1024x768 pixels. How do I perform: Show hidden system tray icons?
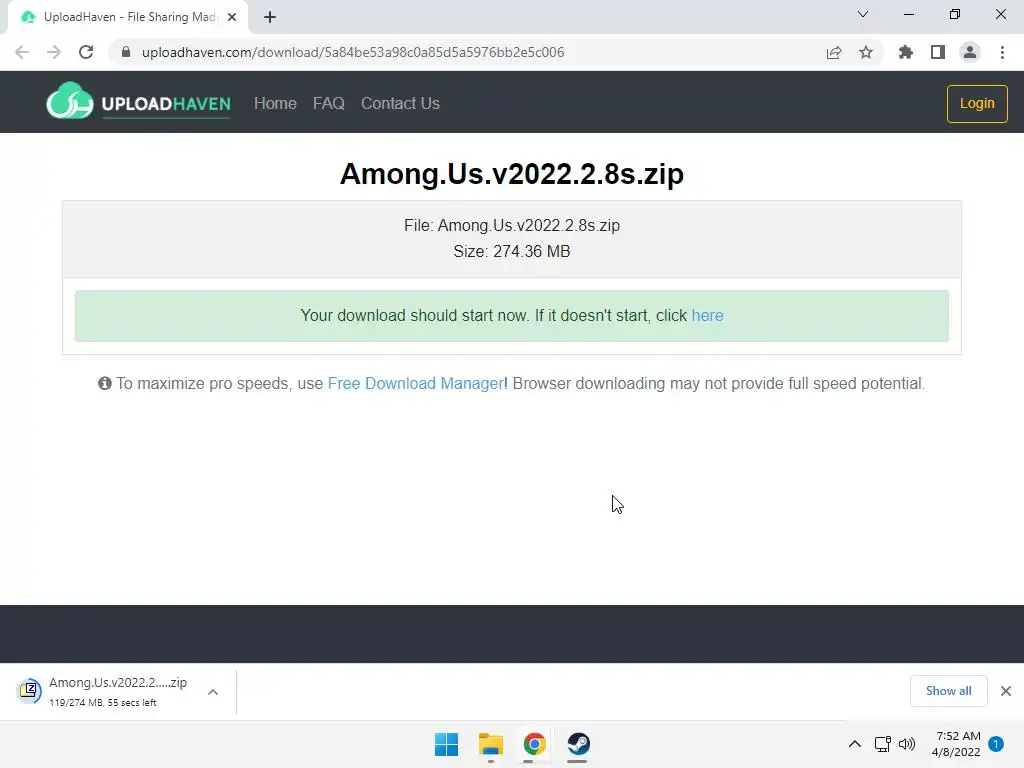click(854, 744)
